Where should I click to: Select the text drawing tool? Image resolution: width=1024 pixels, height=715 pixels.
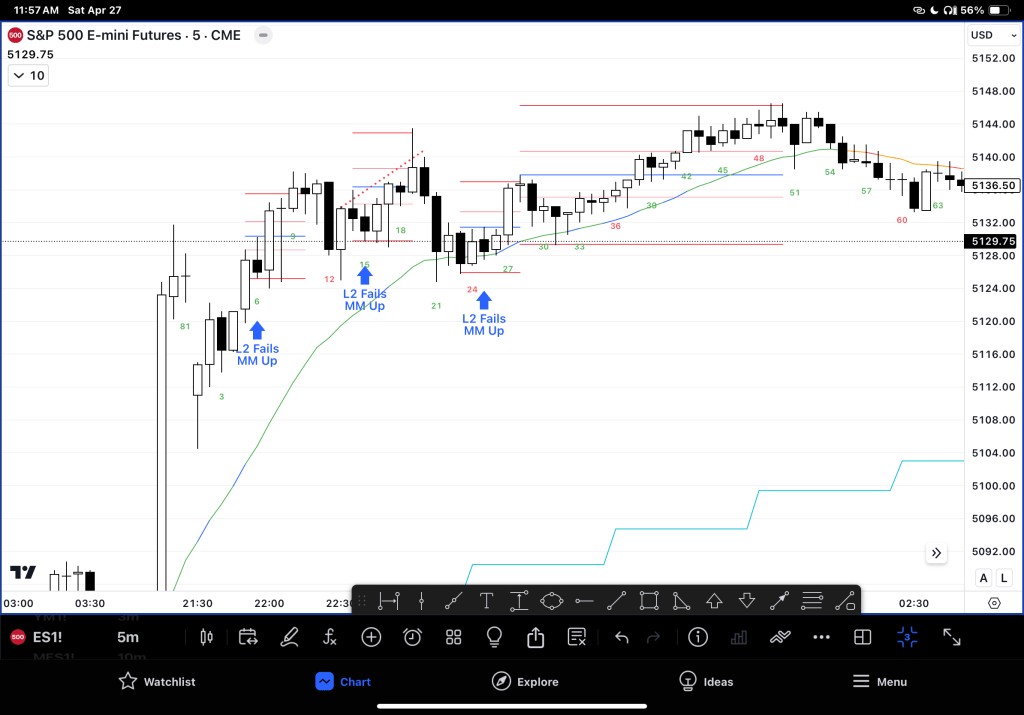tap(486, 601)
